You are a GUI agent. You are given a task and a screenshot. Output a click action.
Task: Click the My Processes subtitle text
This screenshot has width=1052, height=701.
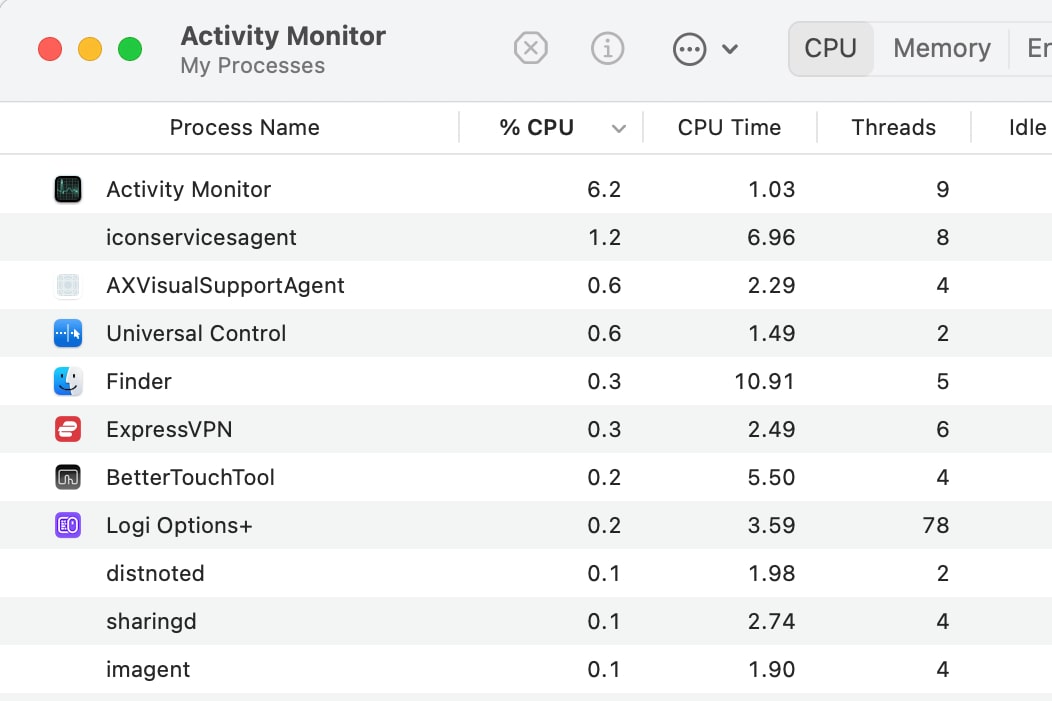point(252,66)
